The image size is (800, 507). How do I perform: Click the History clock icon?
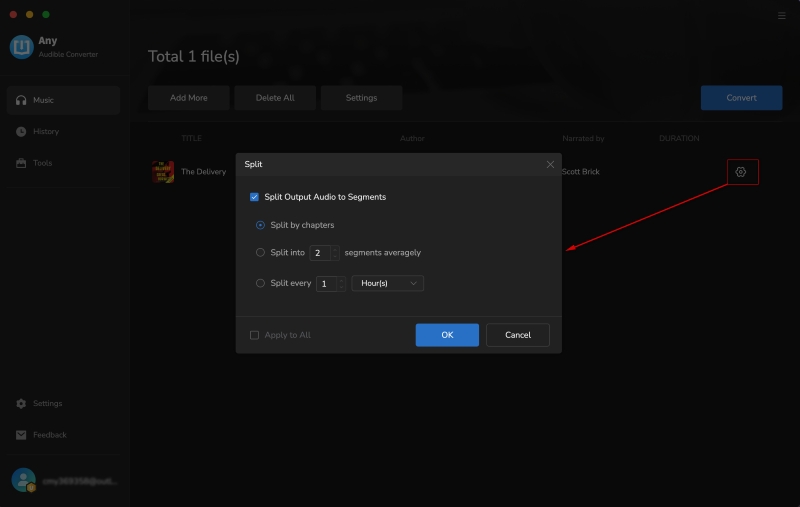[21, 132]
